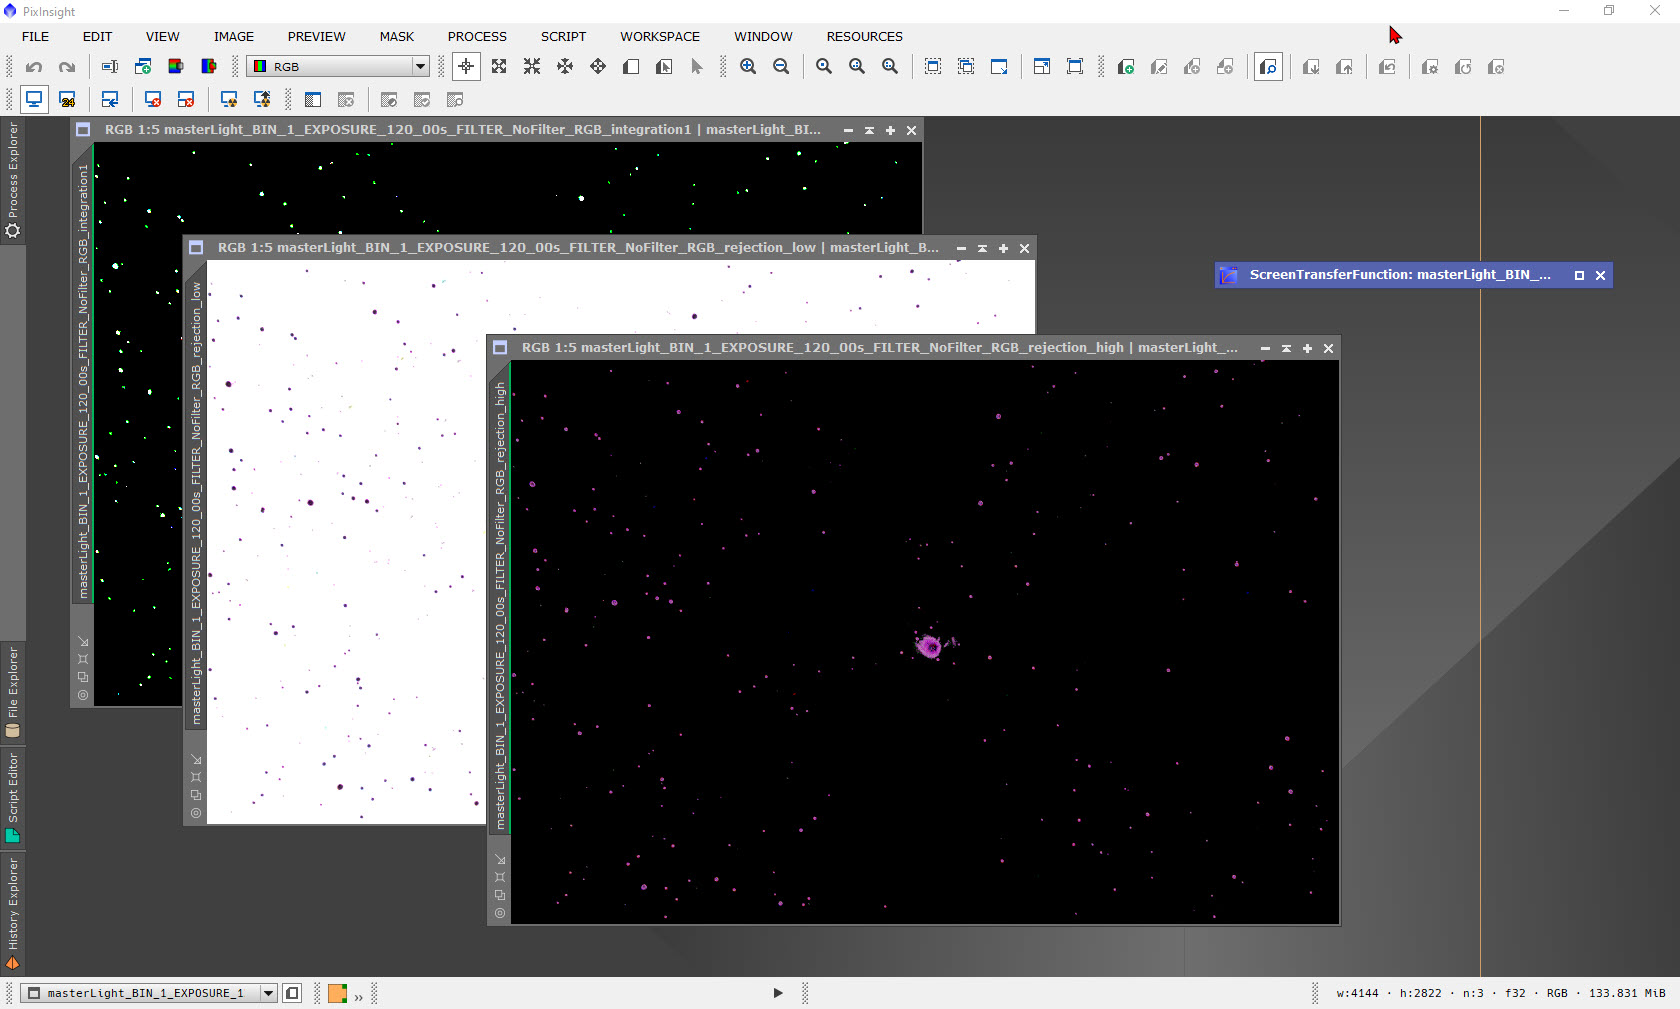This screenshot has width=1680, height=1009.
Task: Click the Zoom to Optimal Fit icon
Action: click(890, 67)
